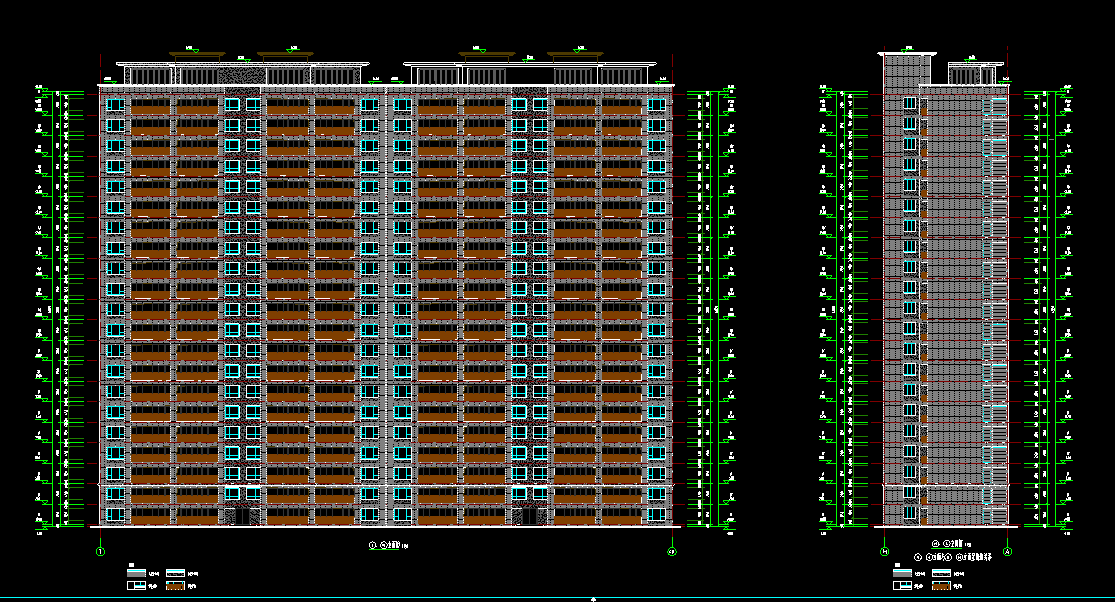Screen dimensions: 1115x602
Task: Click the small marker on bottom cyan border line
Action: tap(594, 599)
